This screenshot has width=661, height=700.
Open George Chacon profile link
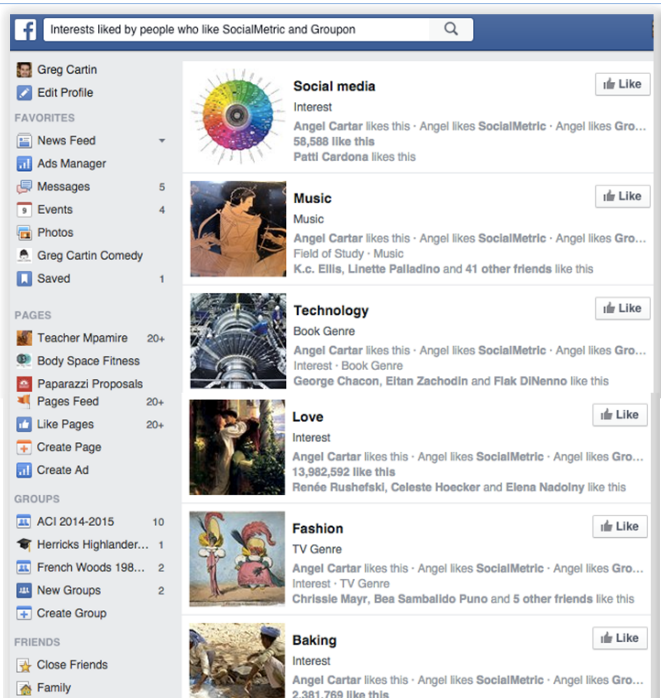336,381
